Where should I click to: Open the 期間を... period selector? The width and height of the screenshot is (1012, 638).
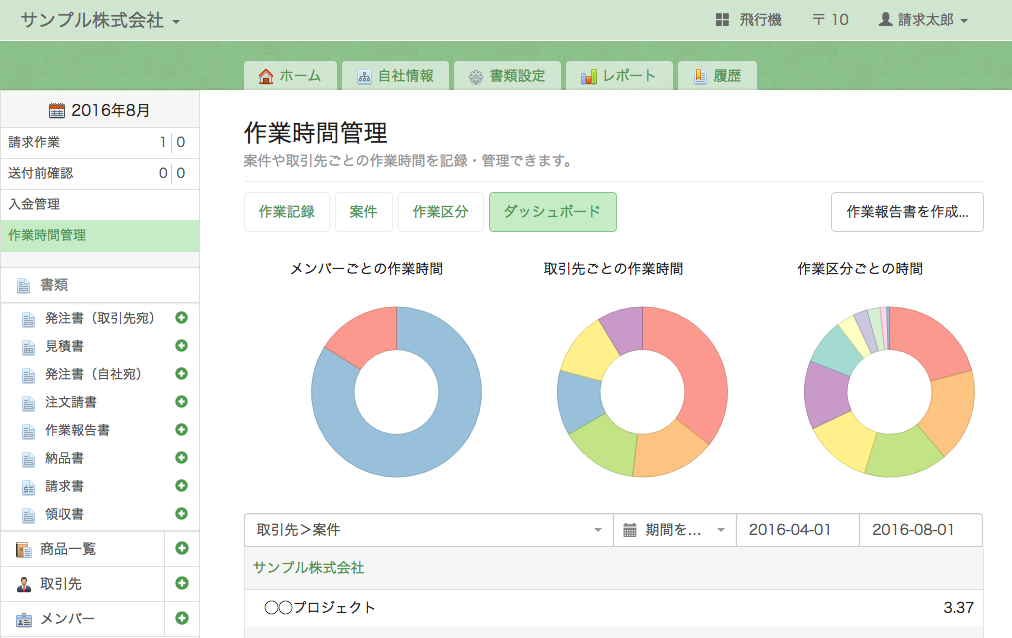674,530
